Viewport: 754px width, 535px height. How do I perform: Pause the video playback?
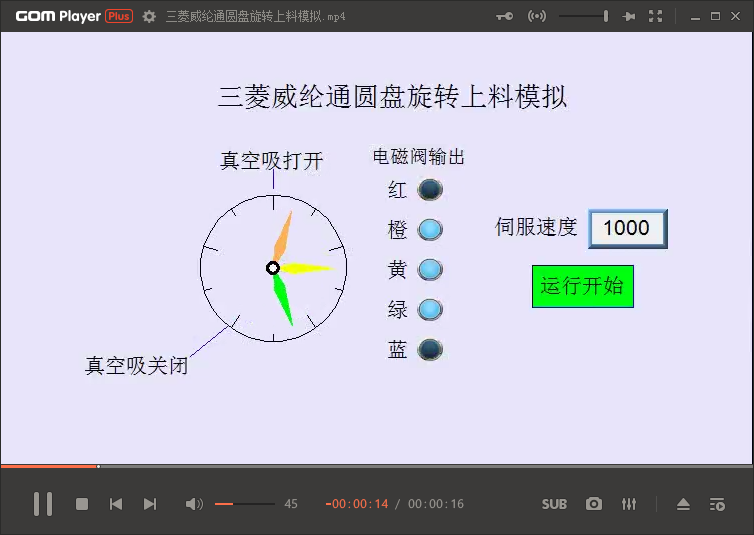click(x=43, y=504)
